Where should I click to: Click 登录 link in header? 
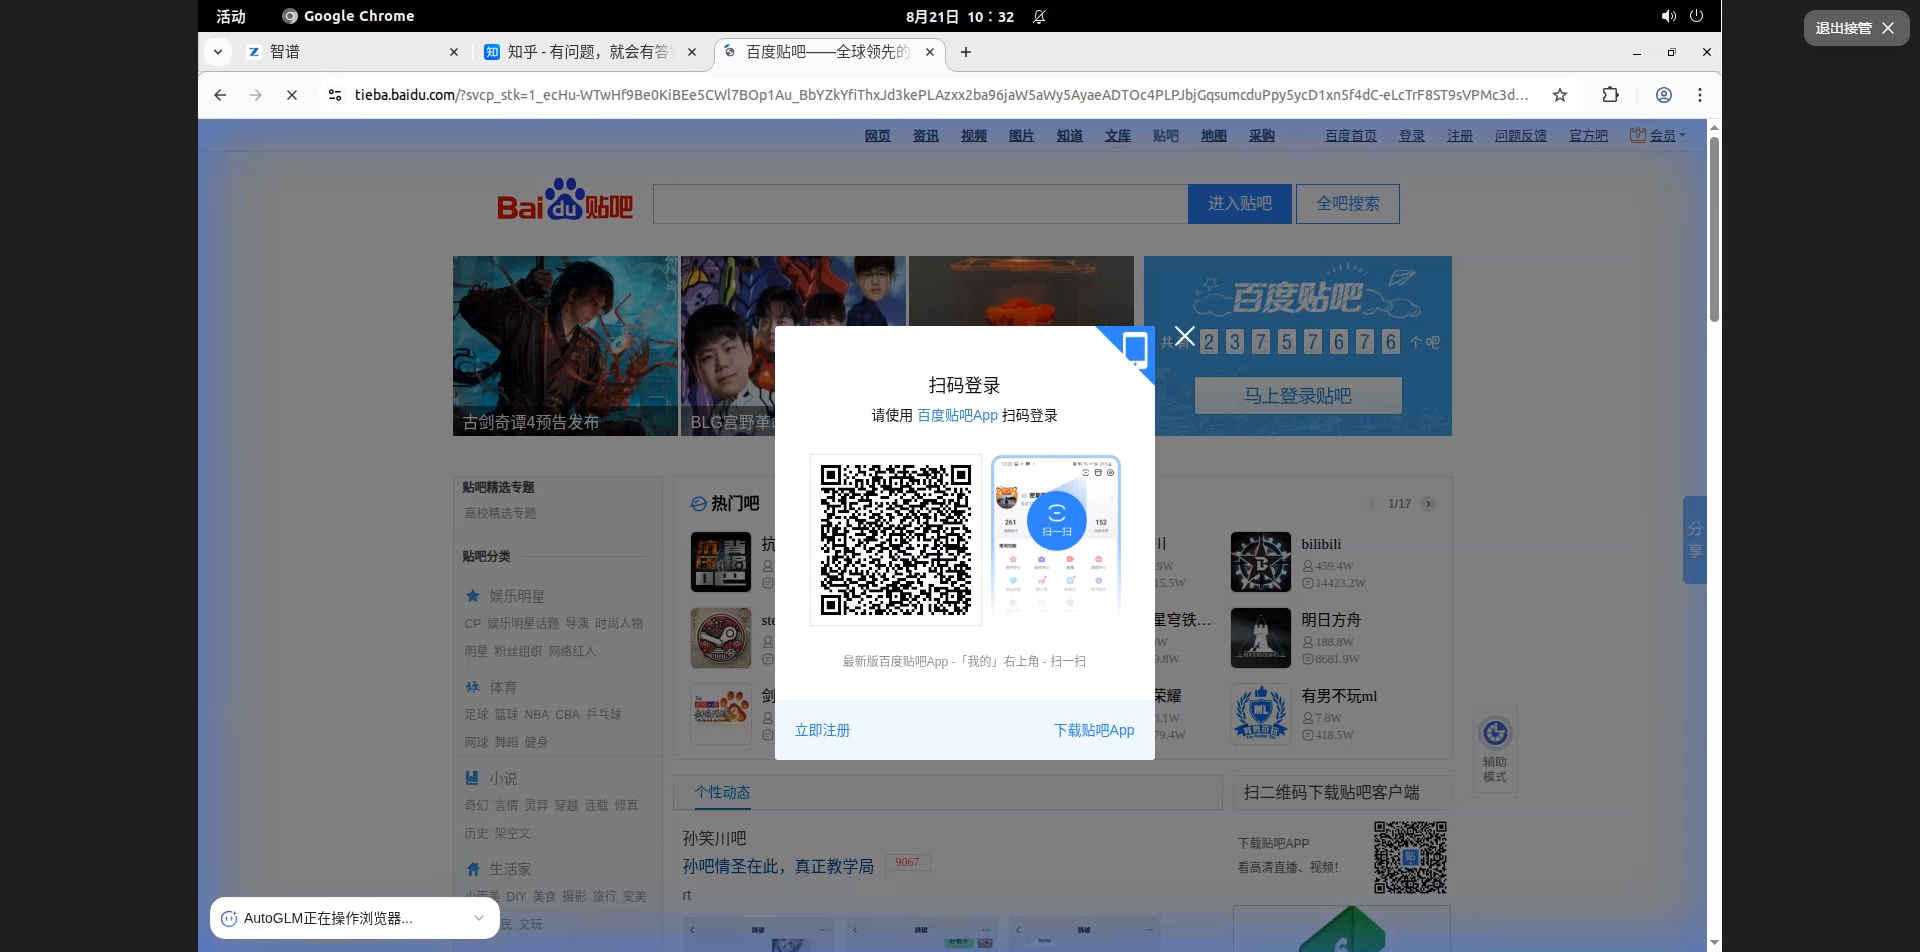point(1411,136)
